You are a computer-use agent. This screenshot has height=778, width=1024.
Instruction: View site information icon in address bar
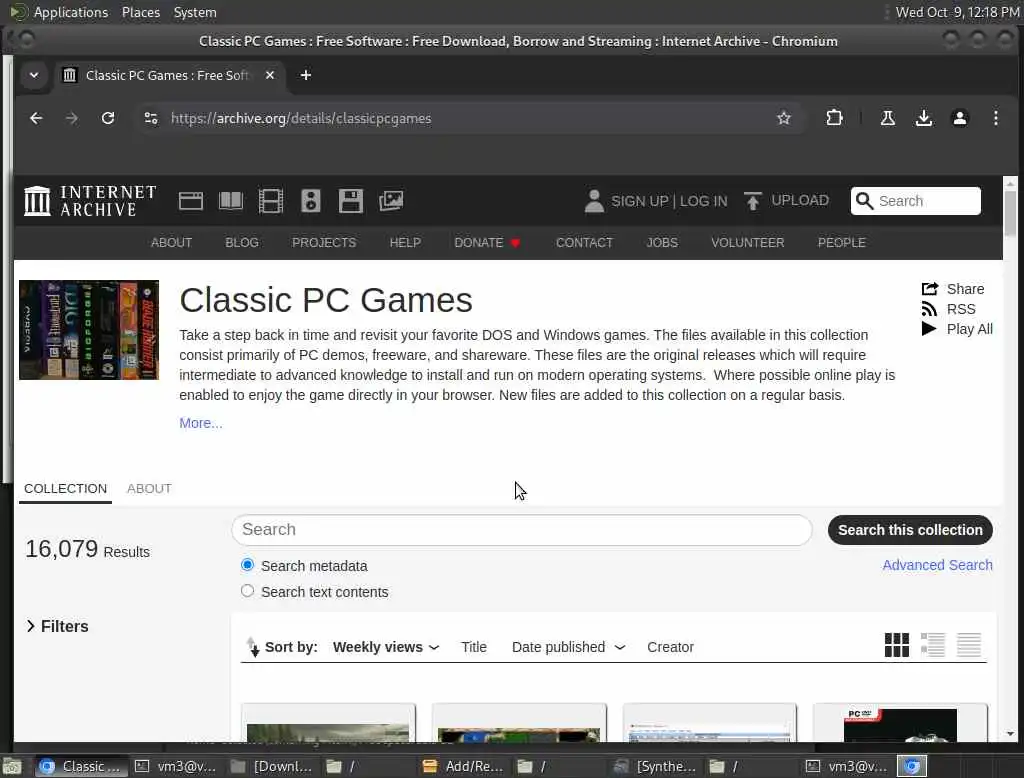(151, 118)
